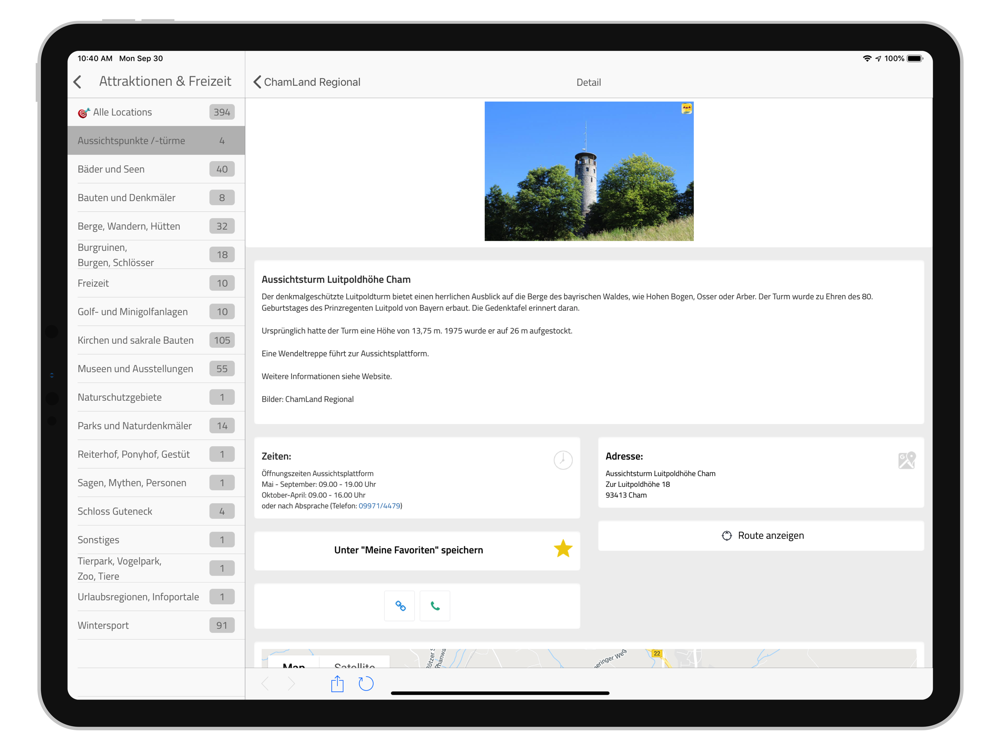Open Schloss Guteneck category
Viewport: 1000px width, 750px height.
tap(156, 511)
